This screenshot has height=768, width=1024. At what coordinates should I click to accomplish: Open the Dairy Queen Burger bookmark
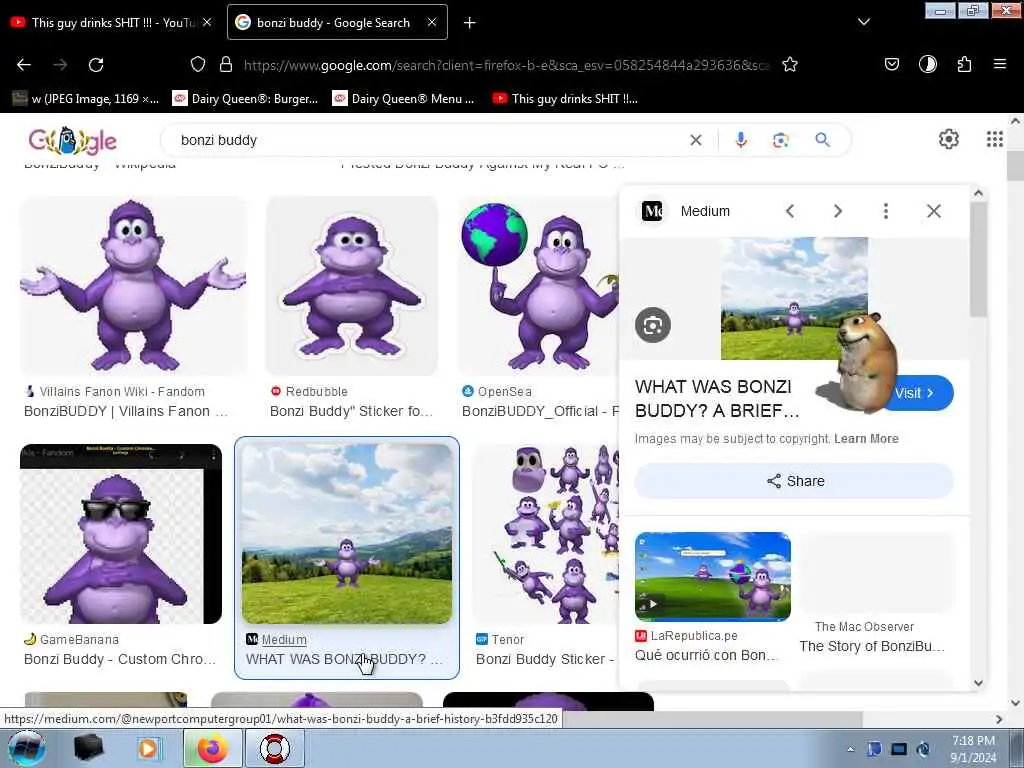[245, 99]
